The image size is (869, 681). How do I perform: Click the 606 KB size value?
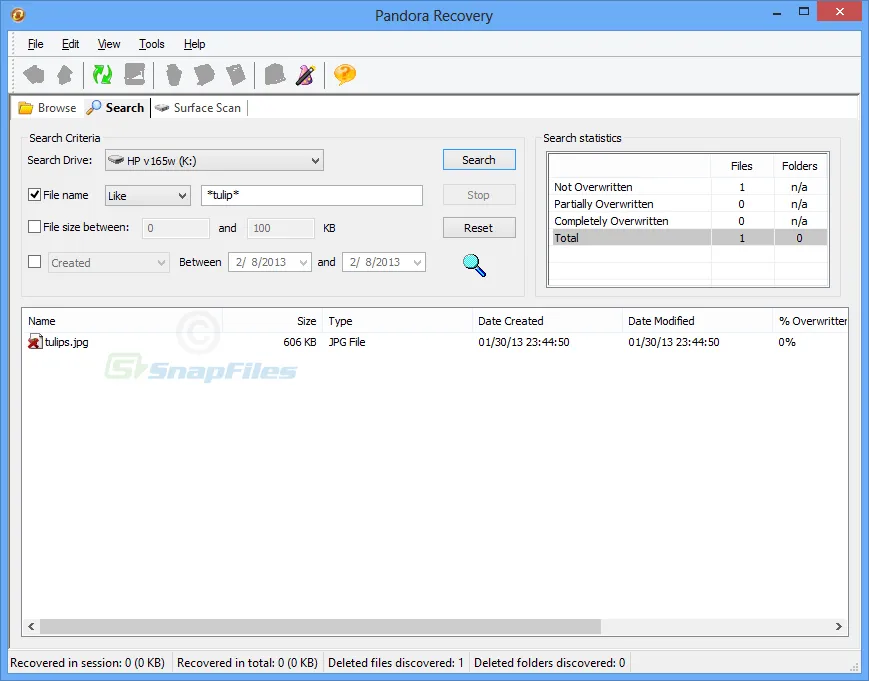(x=299, y=342)
